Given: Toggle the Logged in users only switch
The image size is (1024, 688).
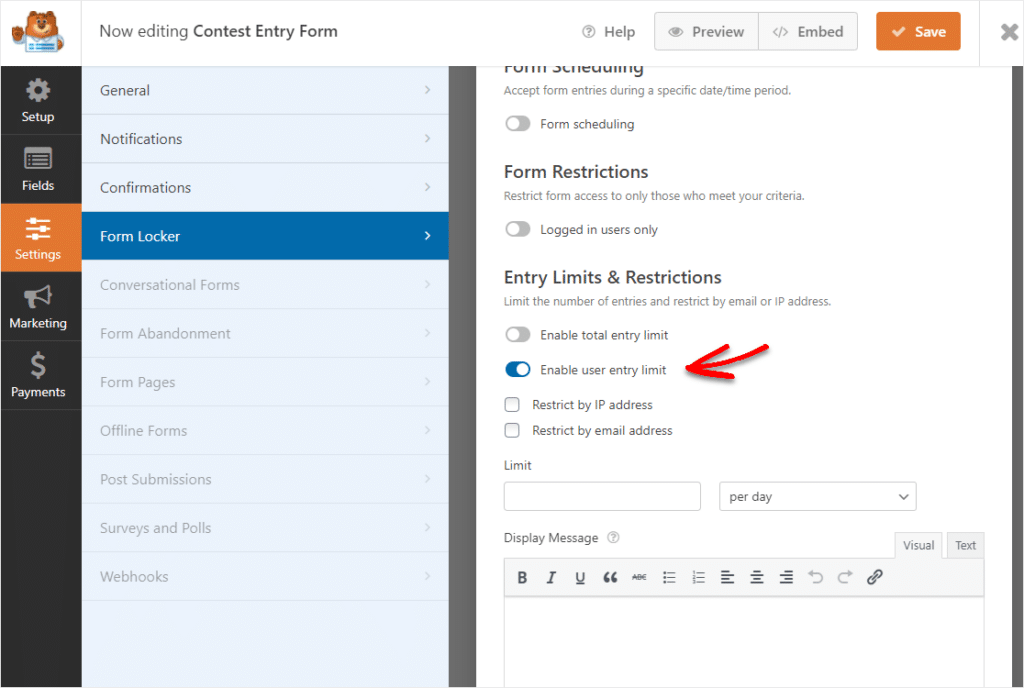Looking at the screenshot, I should 518,229.
